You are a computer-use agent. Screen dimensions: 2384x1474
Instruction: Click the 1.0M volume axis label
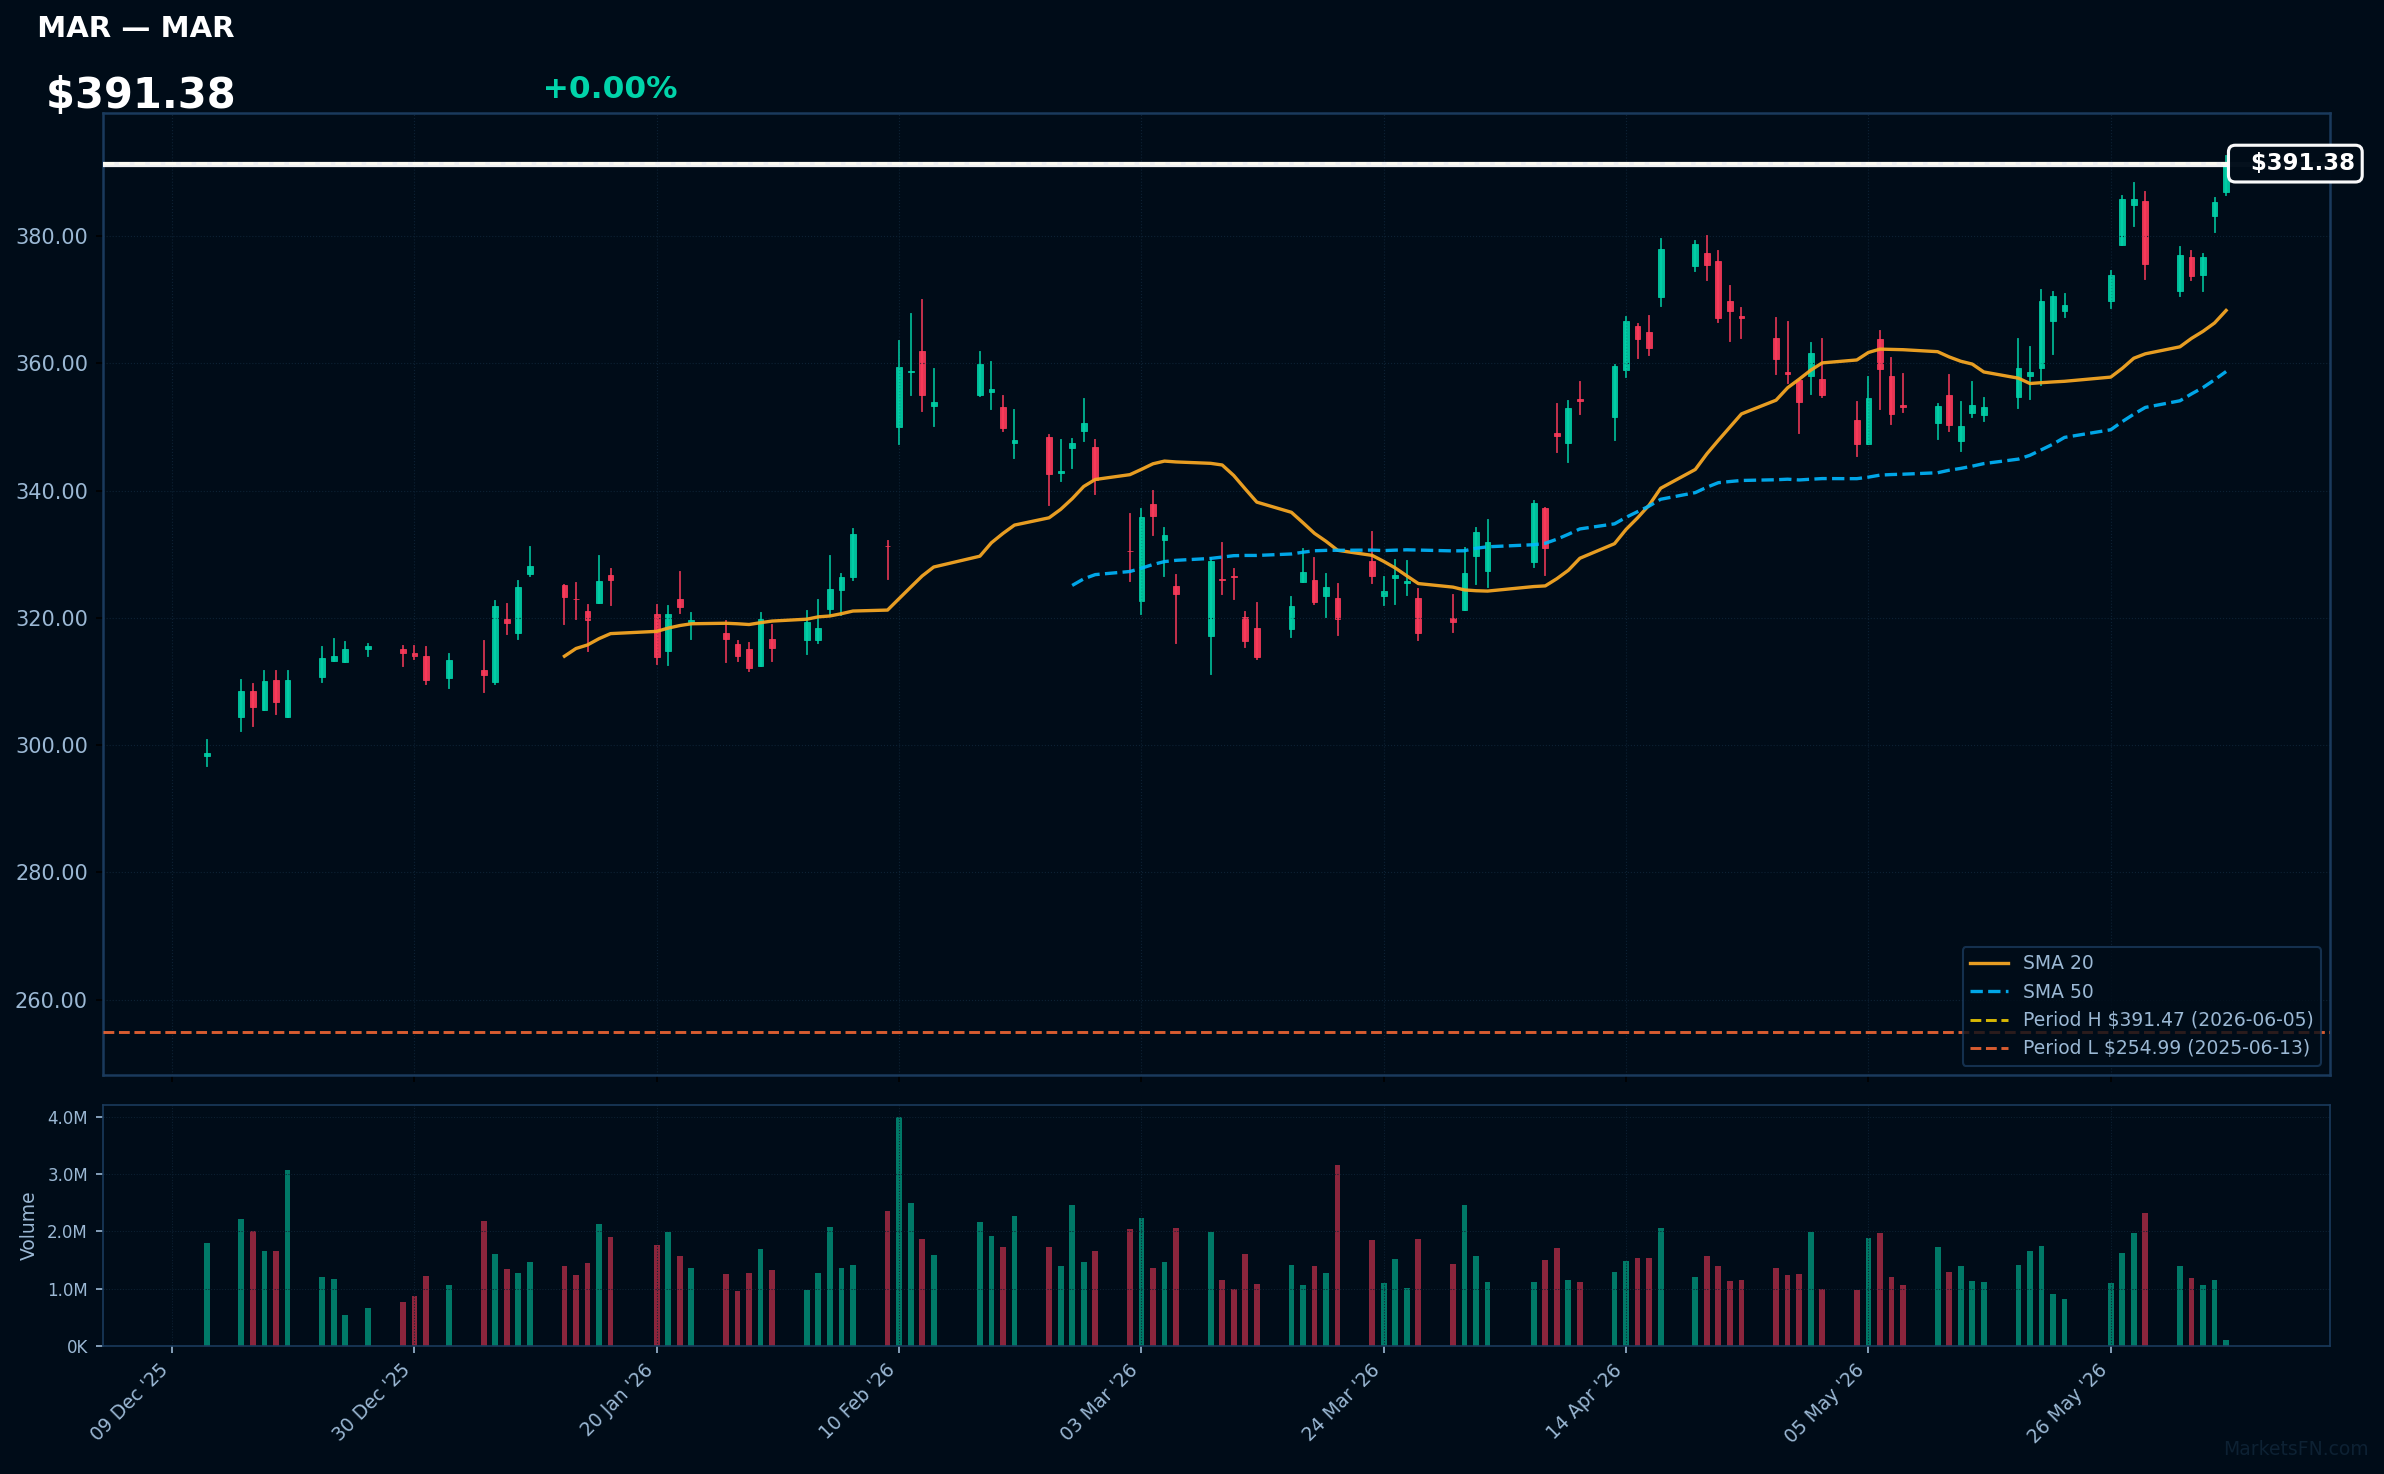coord(68,1290)
